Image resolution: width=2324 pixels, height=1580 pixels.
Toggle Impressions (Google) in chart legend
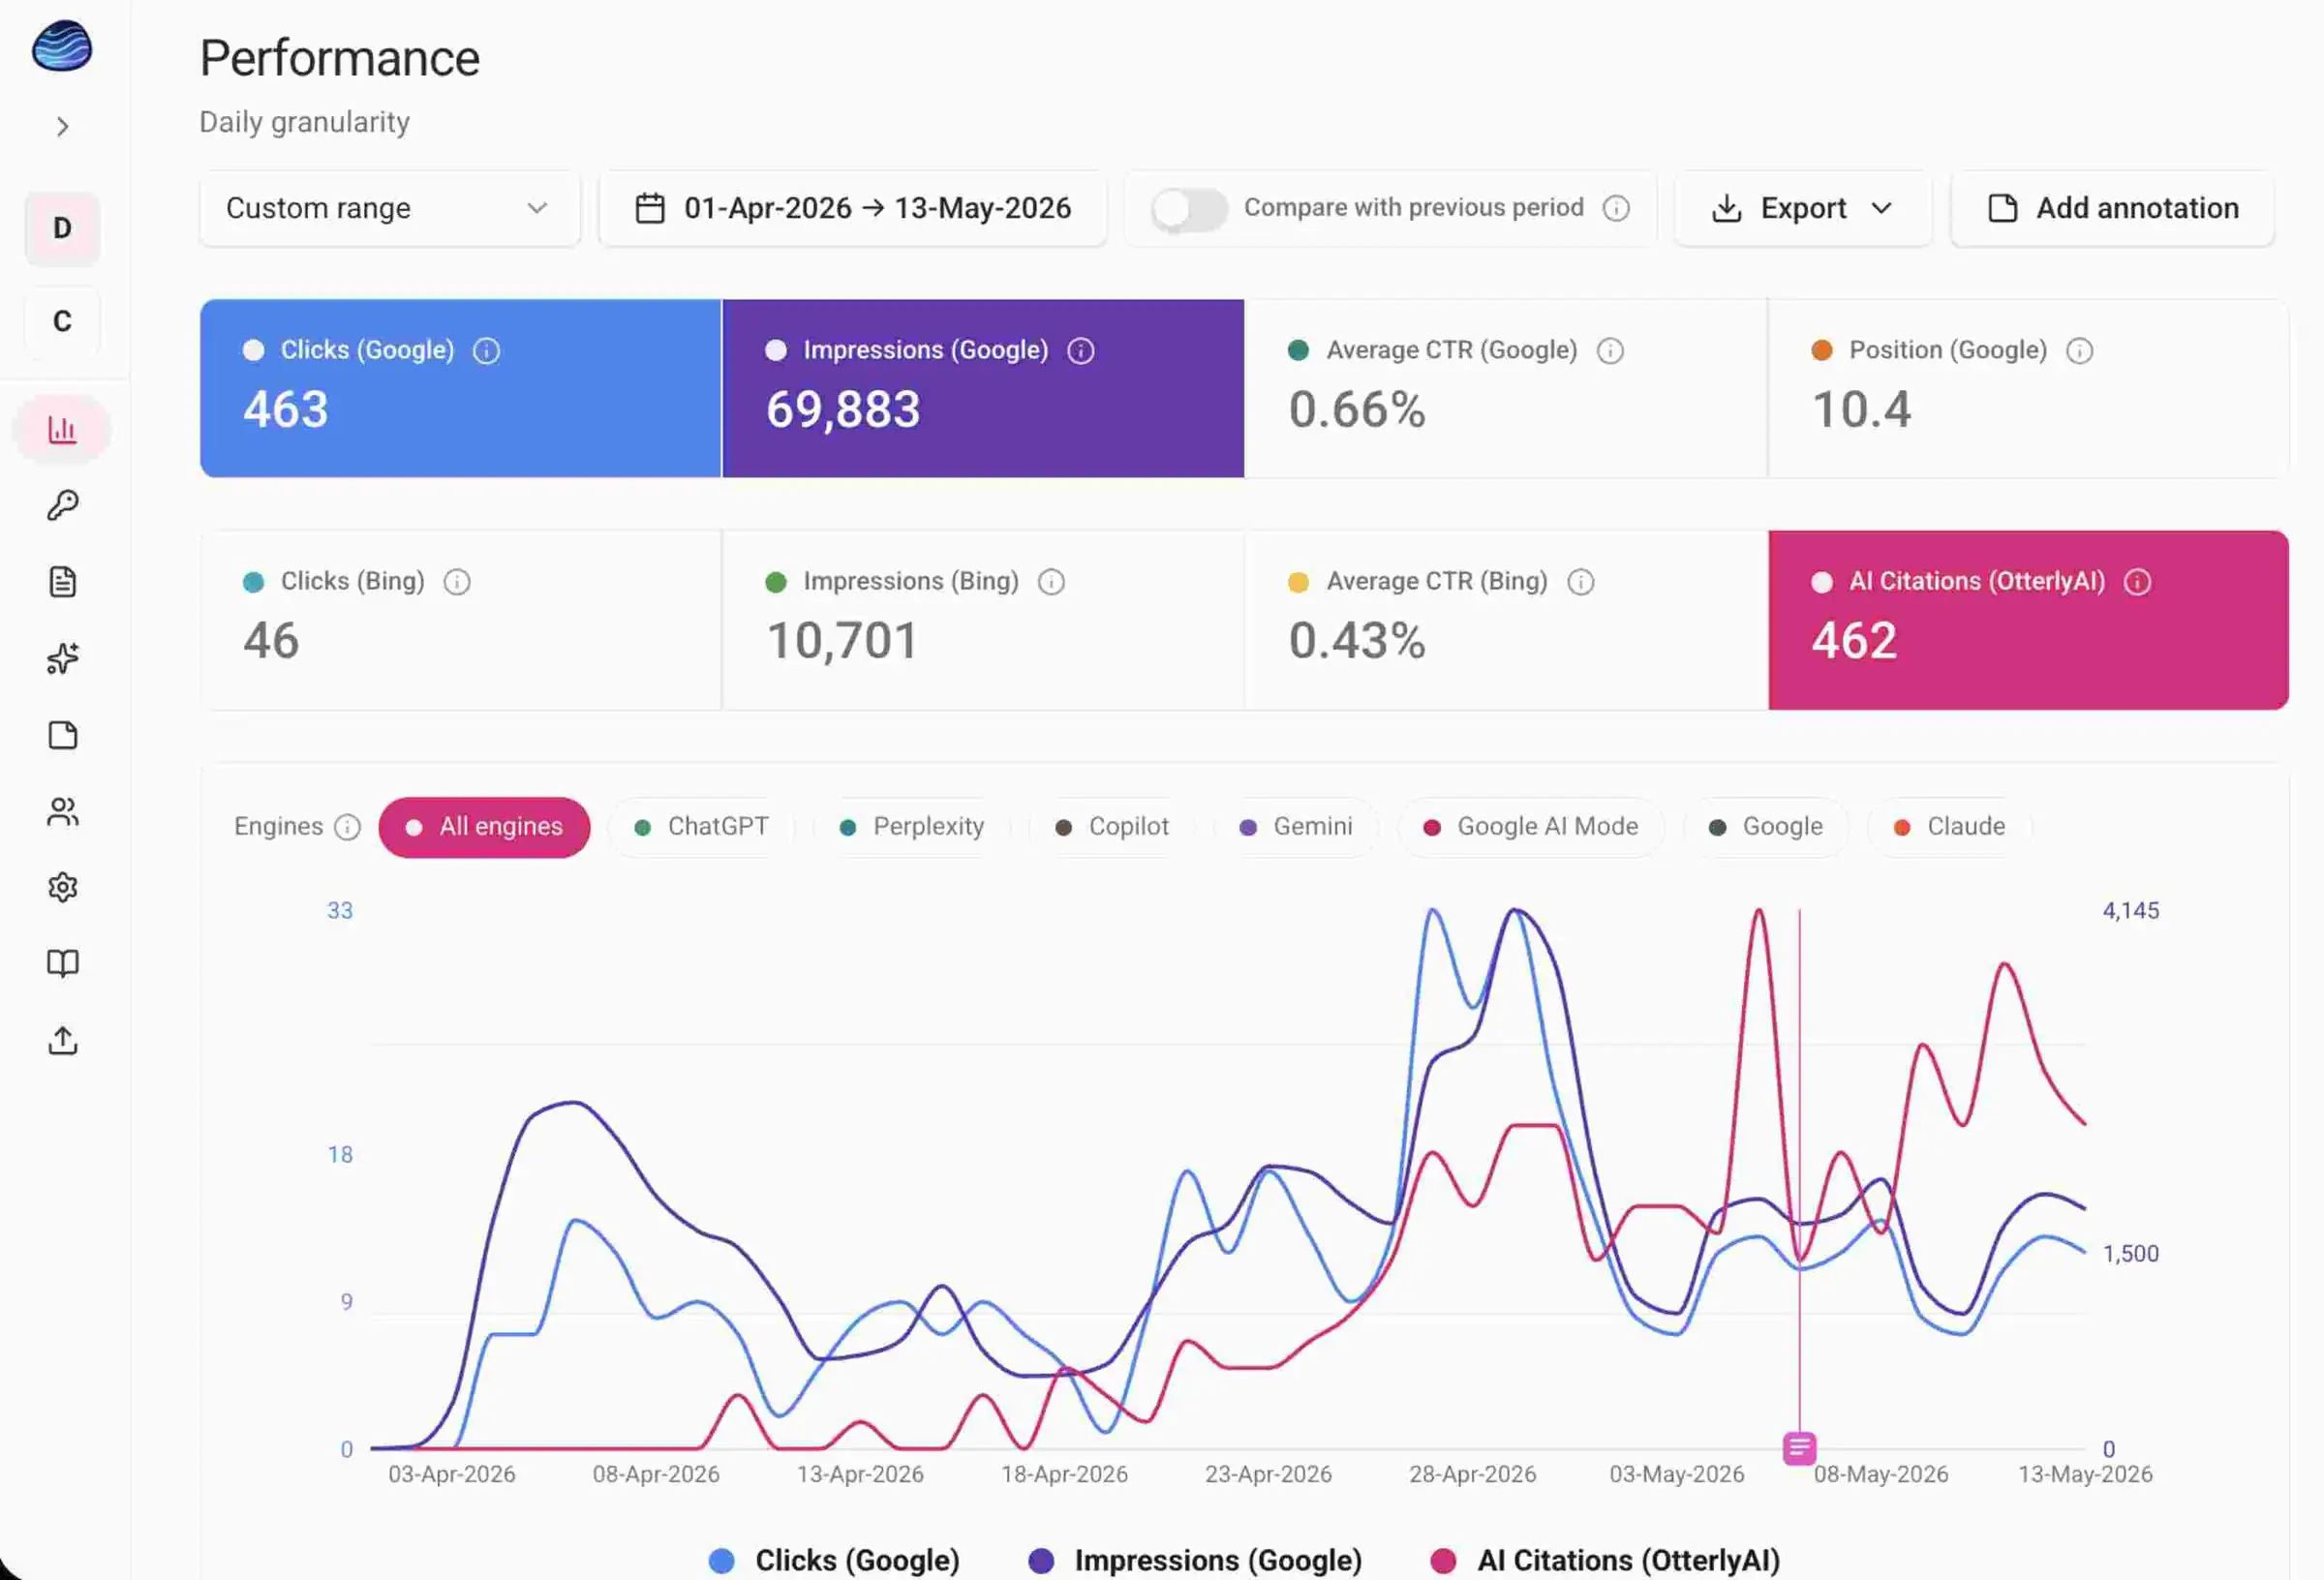pyautogui.click(x=1195, y=1560)
